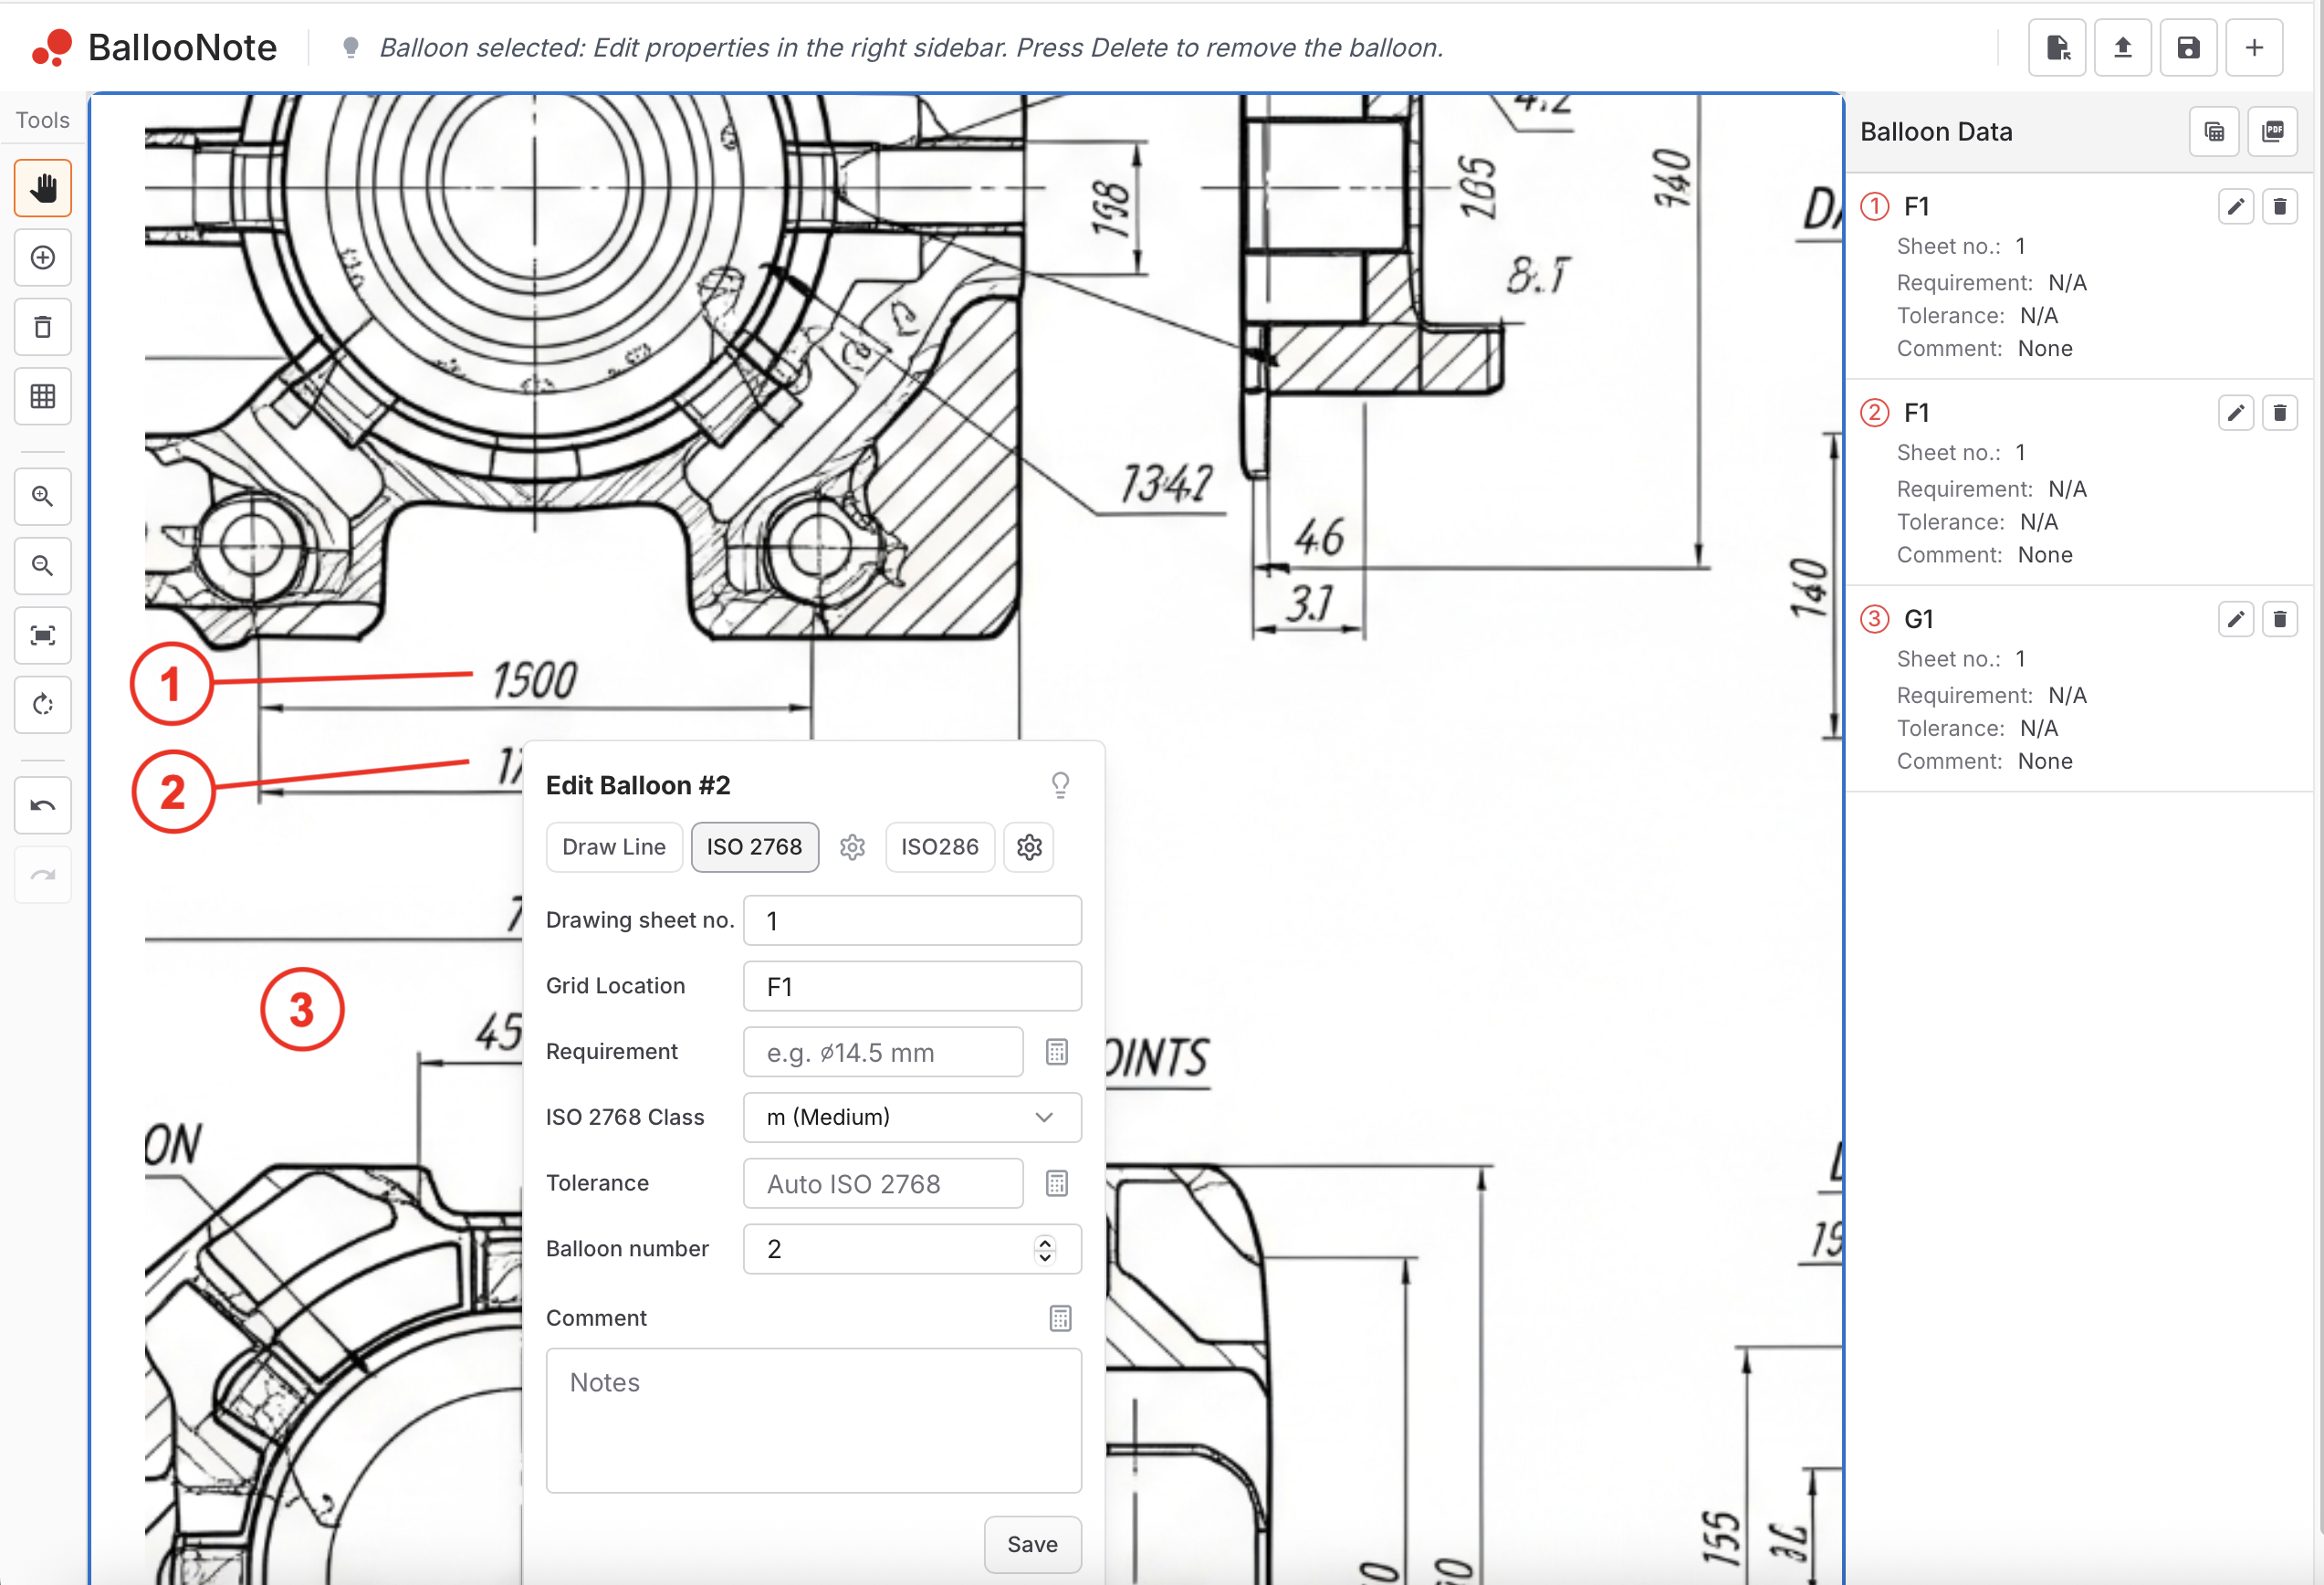The width and height of the screenshot is (2324, 1585).
Task: Click the hint lightbulb beside status message
Action: point(350,47)
